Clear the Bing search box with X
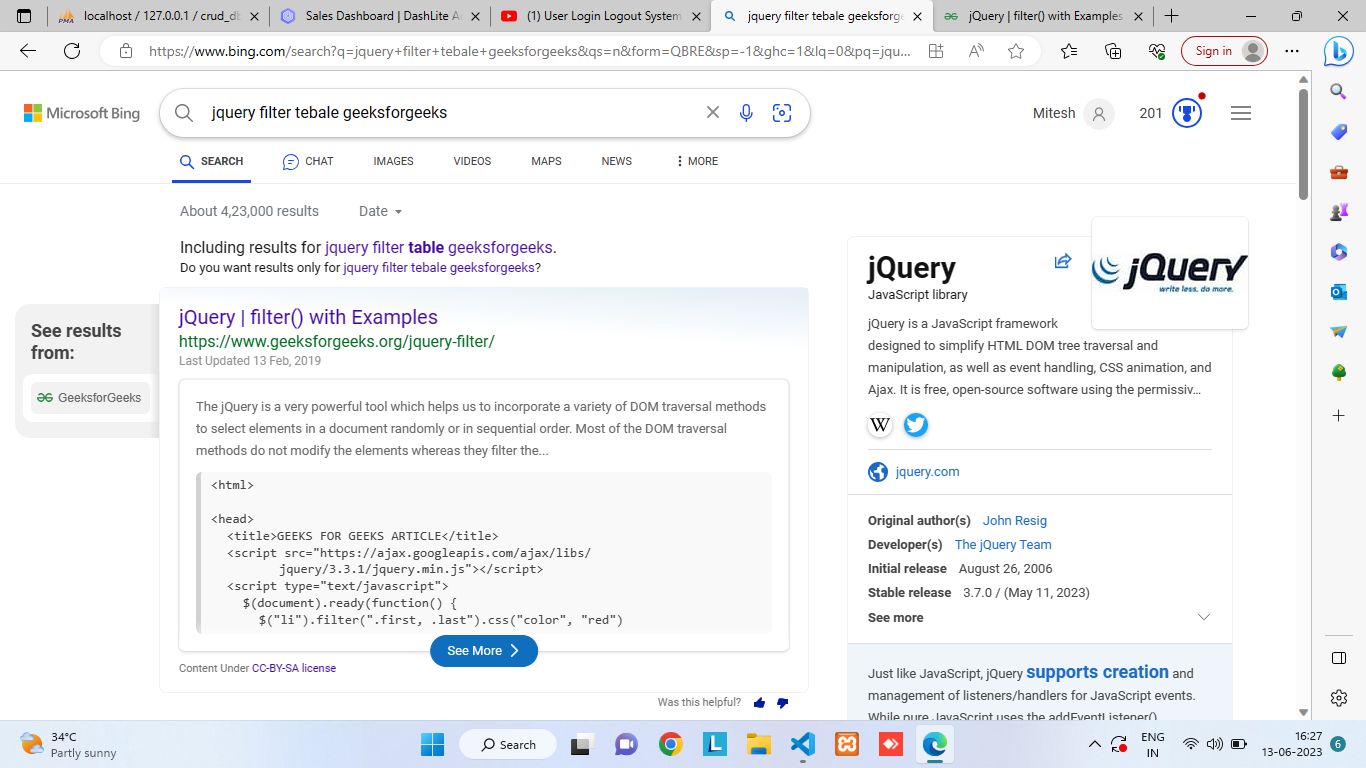The width and height of the screenshot is (1366, 768). pos(713,113)
